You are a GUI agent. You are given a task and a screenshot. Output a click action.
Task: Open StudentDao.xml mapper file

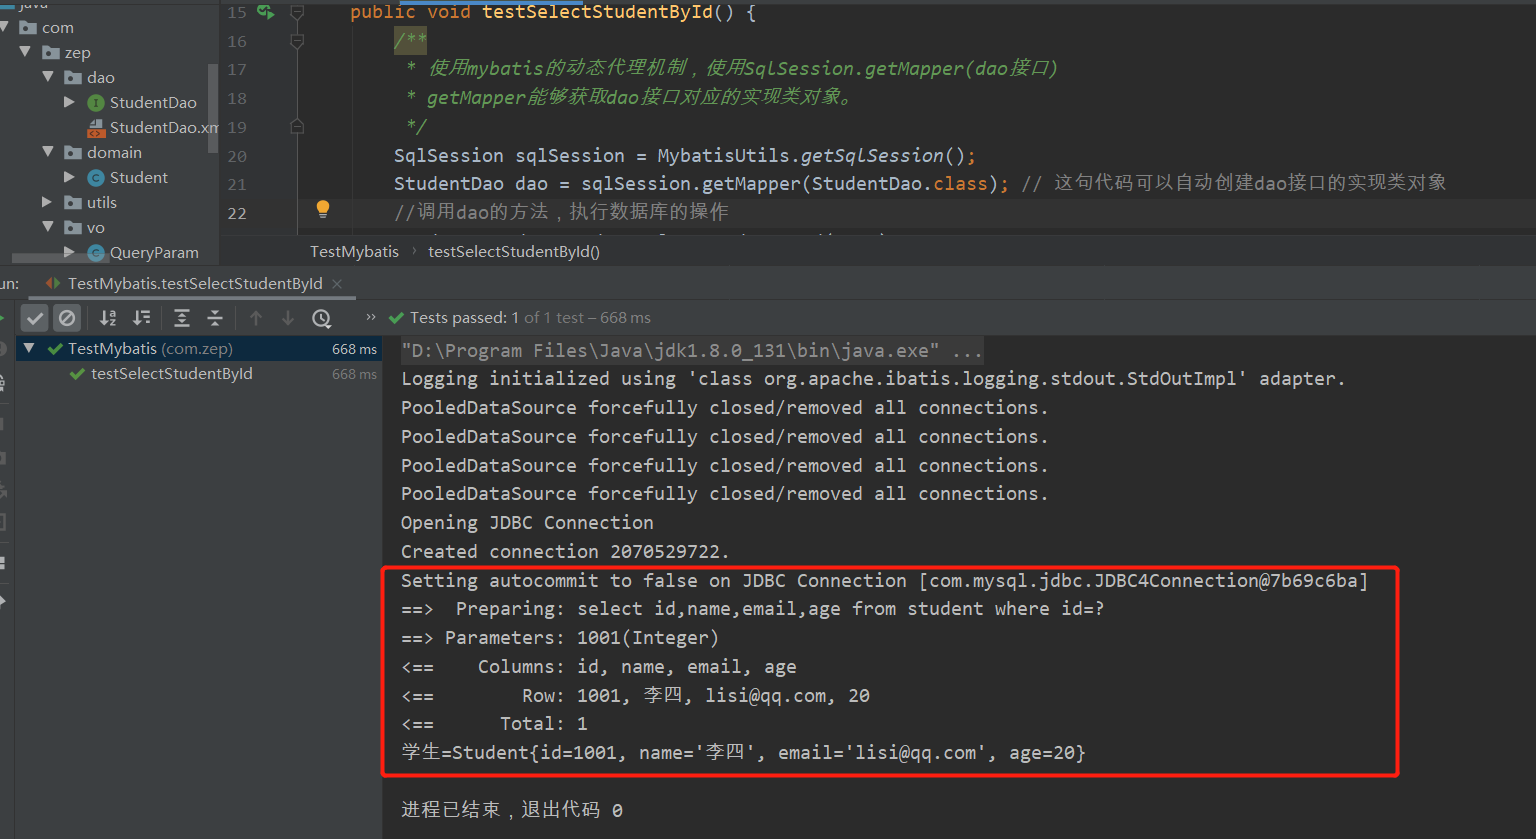[x=163, y=127]
